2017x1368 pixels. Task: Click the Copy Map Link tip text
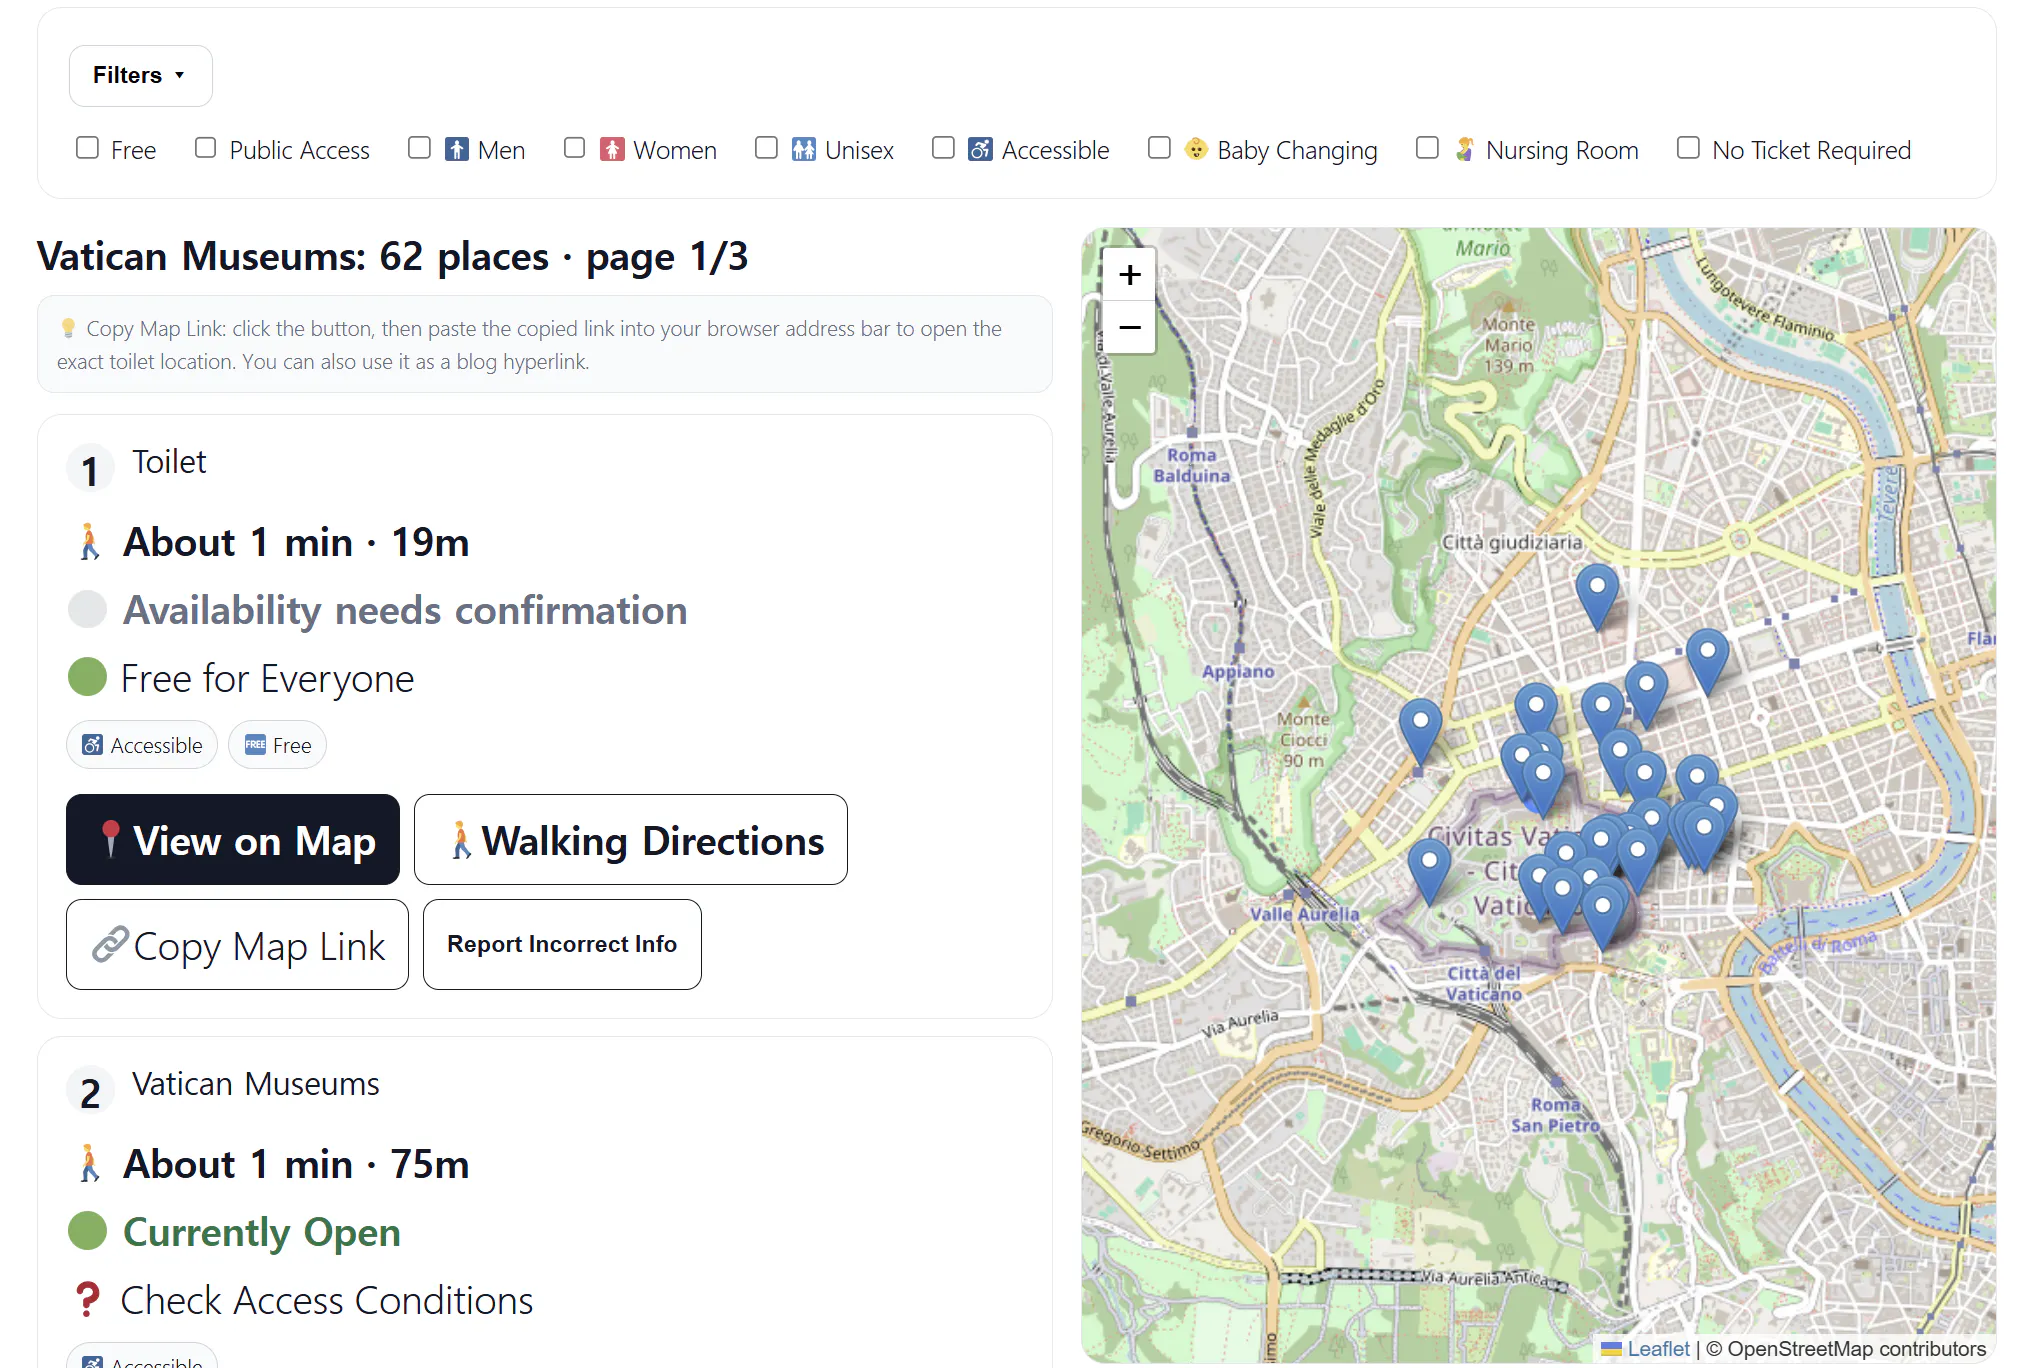pos(530,345)
